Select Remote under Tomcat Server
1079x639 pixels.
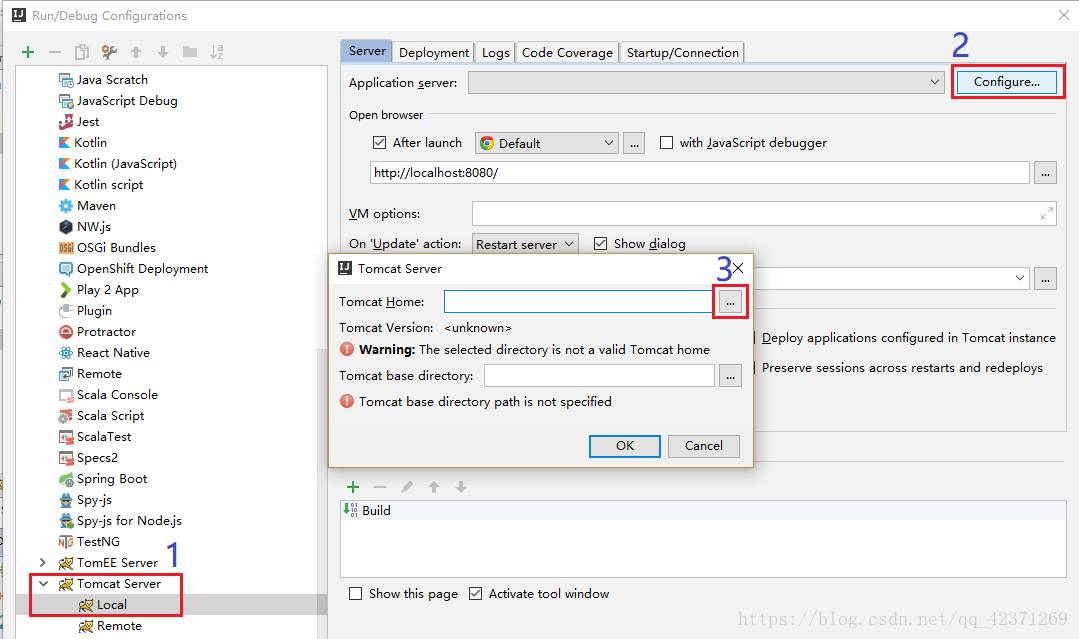coord(110,626)
